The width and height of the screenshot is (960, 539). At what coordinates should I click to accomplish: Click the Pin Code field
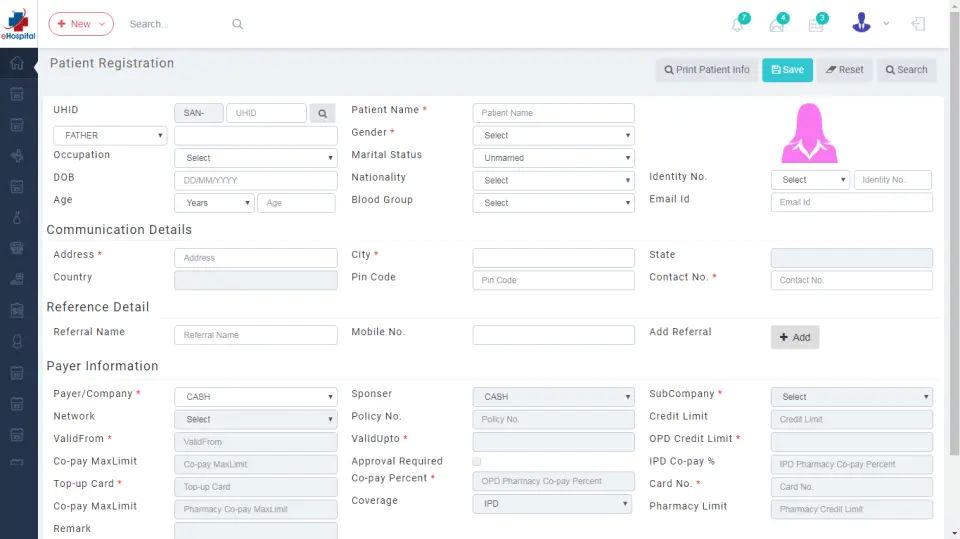(553, 280)
